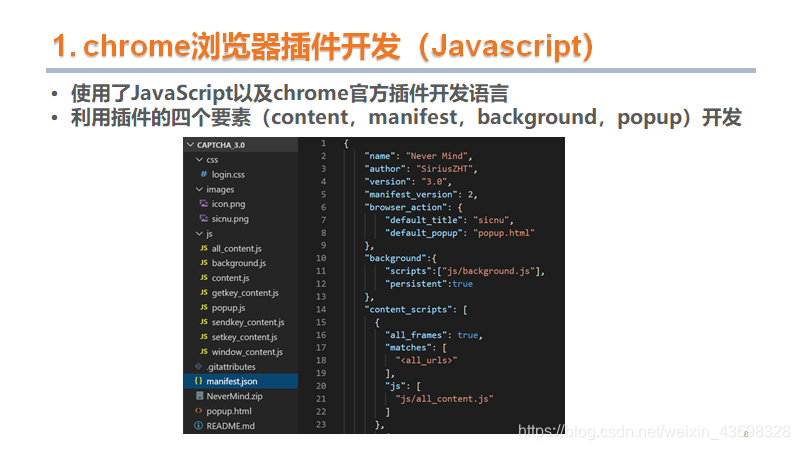This screenshot has width=800, height=450.
Task: Click the git icon beside .gitattributes
Action: (198, 366)
